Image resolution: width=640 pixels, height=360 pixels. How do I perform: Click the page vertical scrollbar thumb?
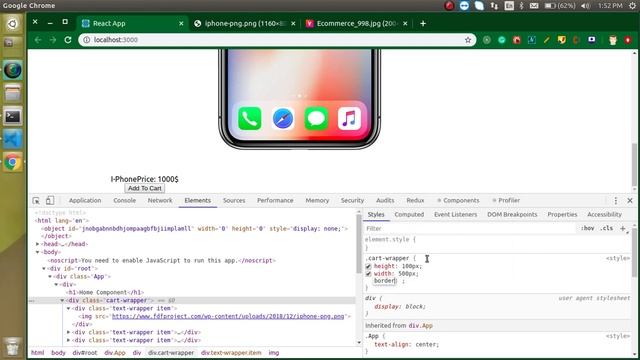click(x=634, y=164)
